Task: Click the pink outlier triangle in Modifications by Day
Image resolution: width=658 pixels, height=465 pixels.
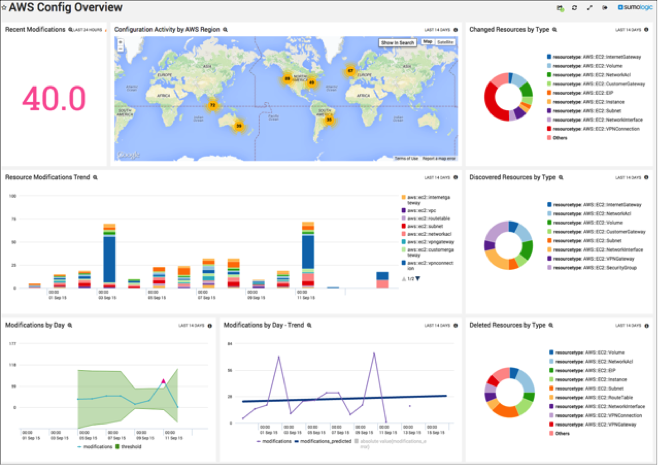Action: pyautogui.click(x=163, y=381)
